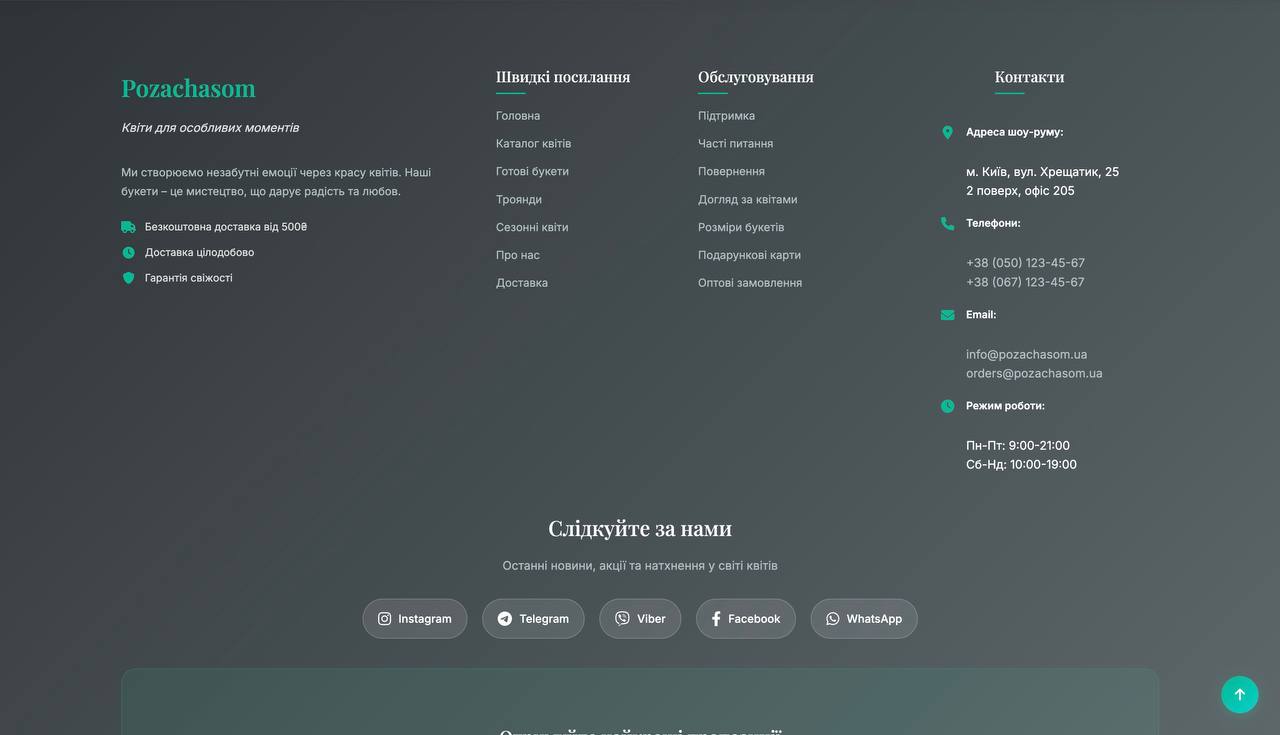
Task: Go to Головна link
Action: (x=518, y=116)
